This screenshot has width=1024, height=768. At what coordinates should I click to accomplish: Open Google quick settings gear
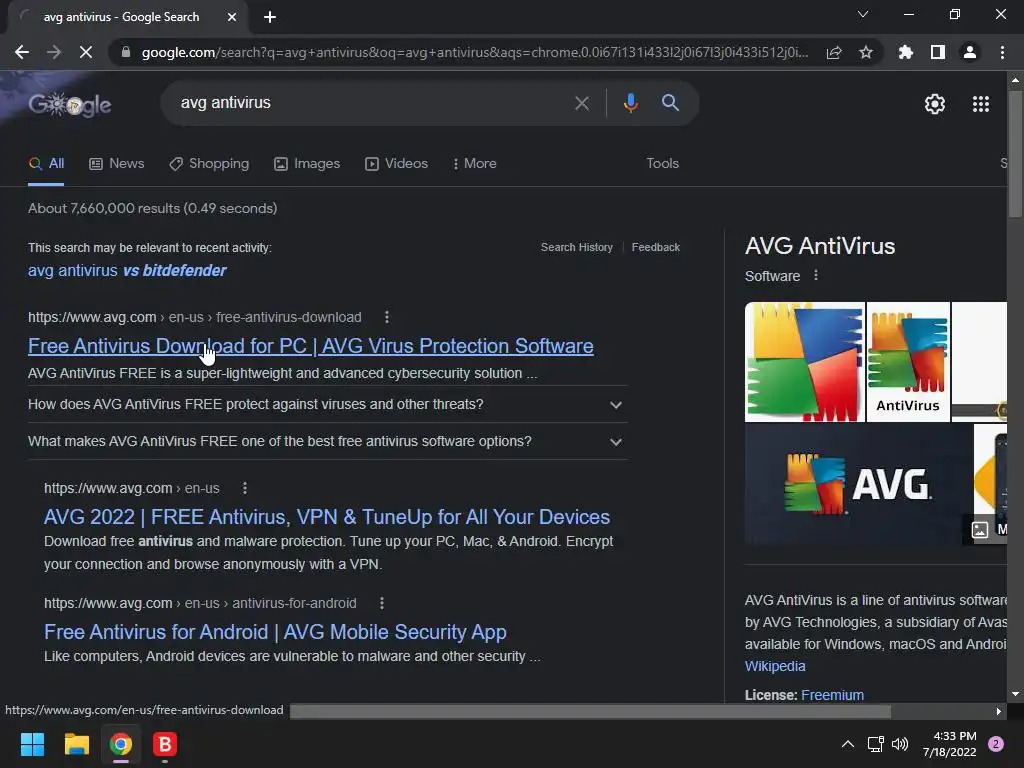click(935, 104)
